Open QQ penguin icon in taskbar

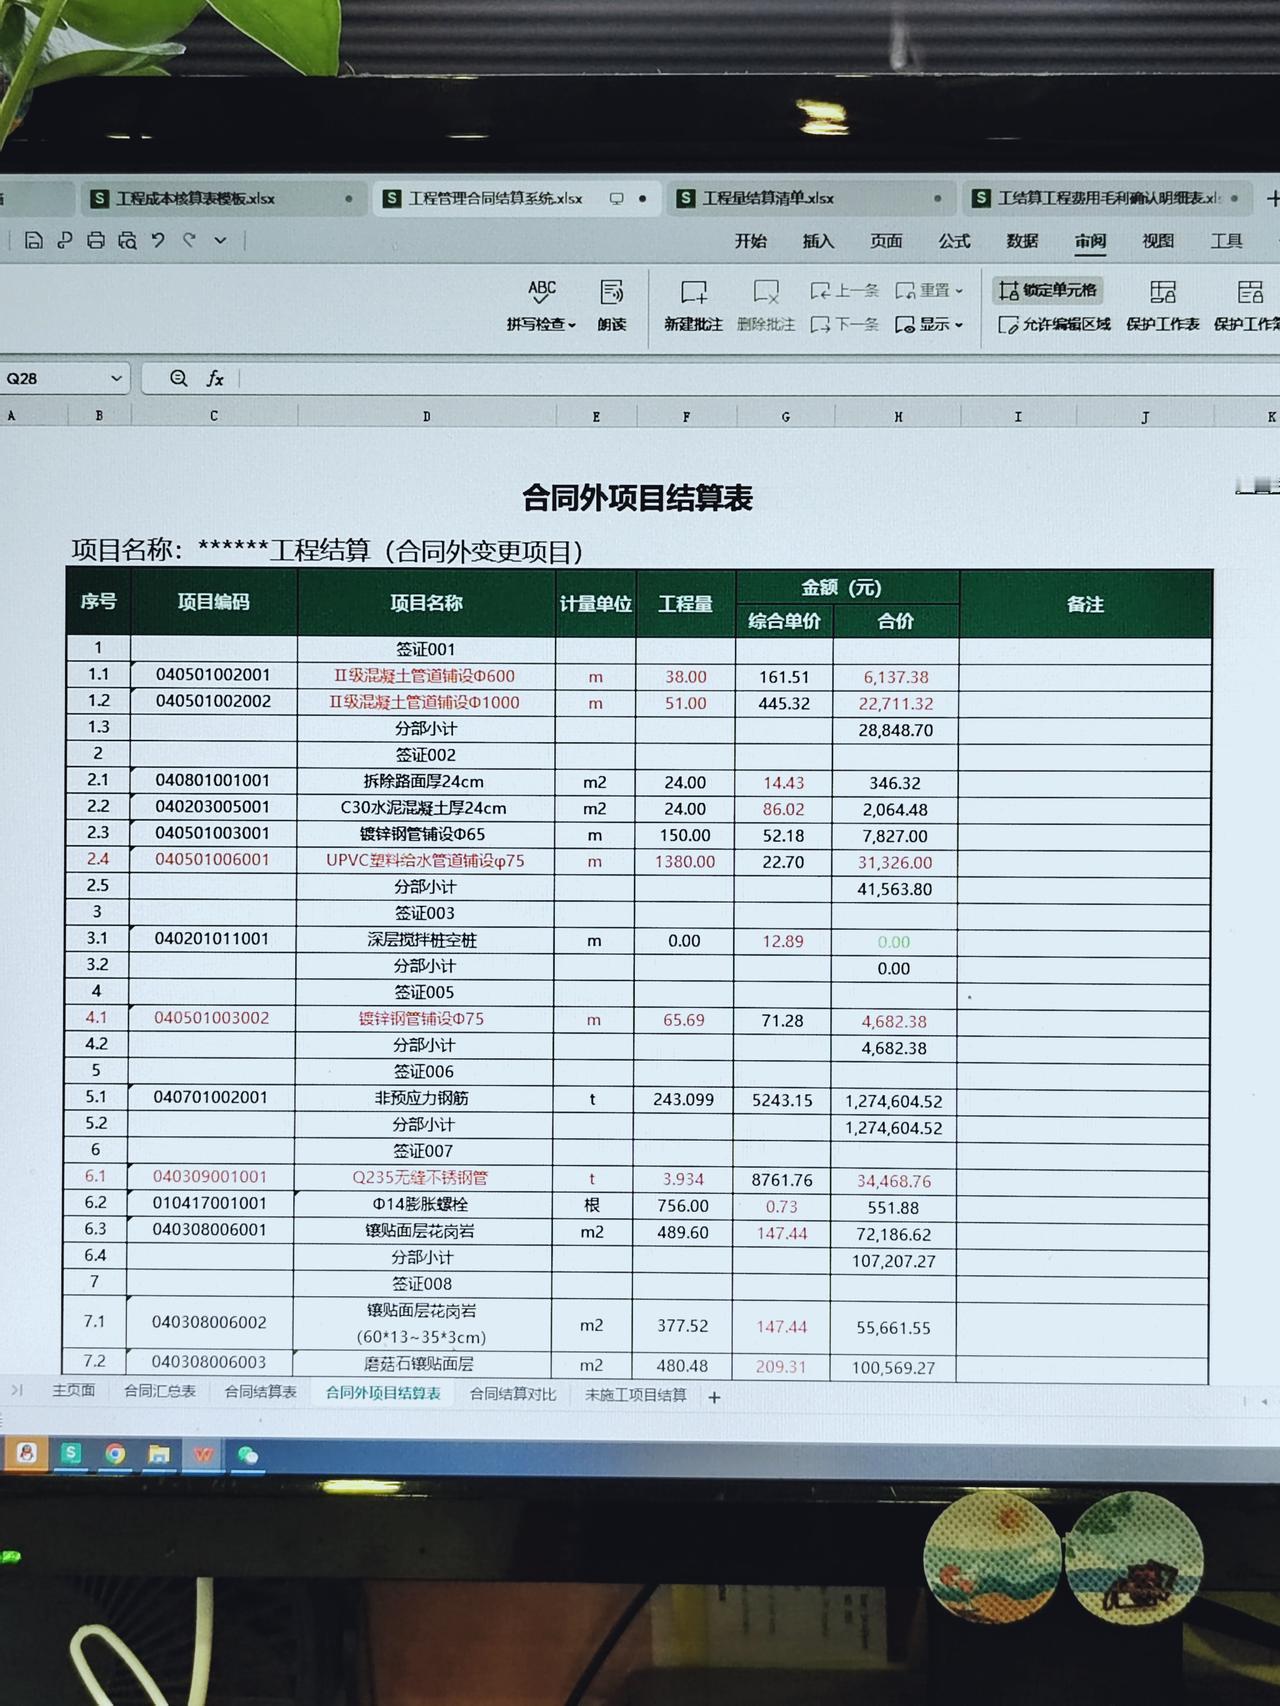coord(27,1453)
